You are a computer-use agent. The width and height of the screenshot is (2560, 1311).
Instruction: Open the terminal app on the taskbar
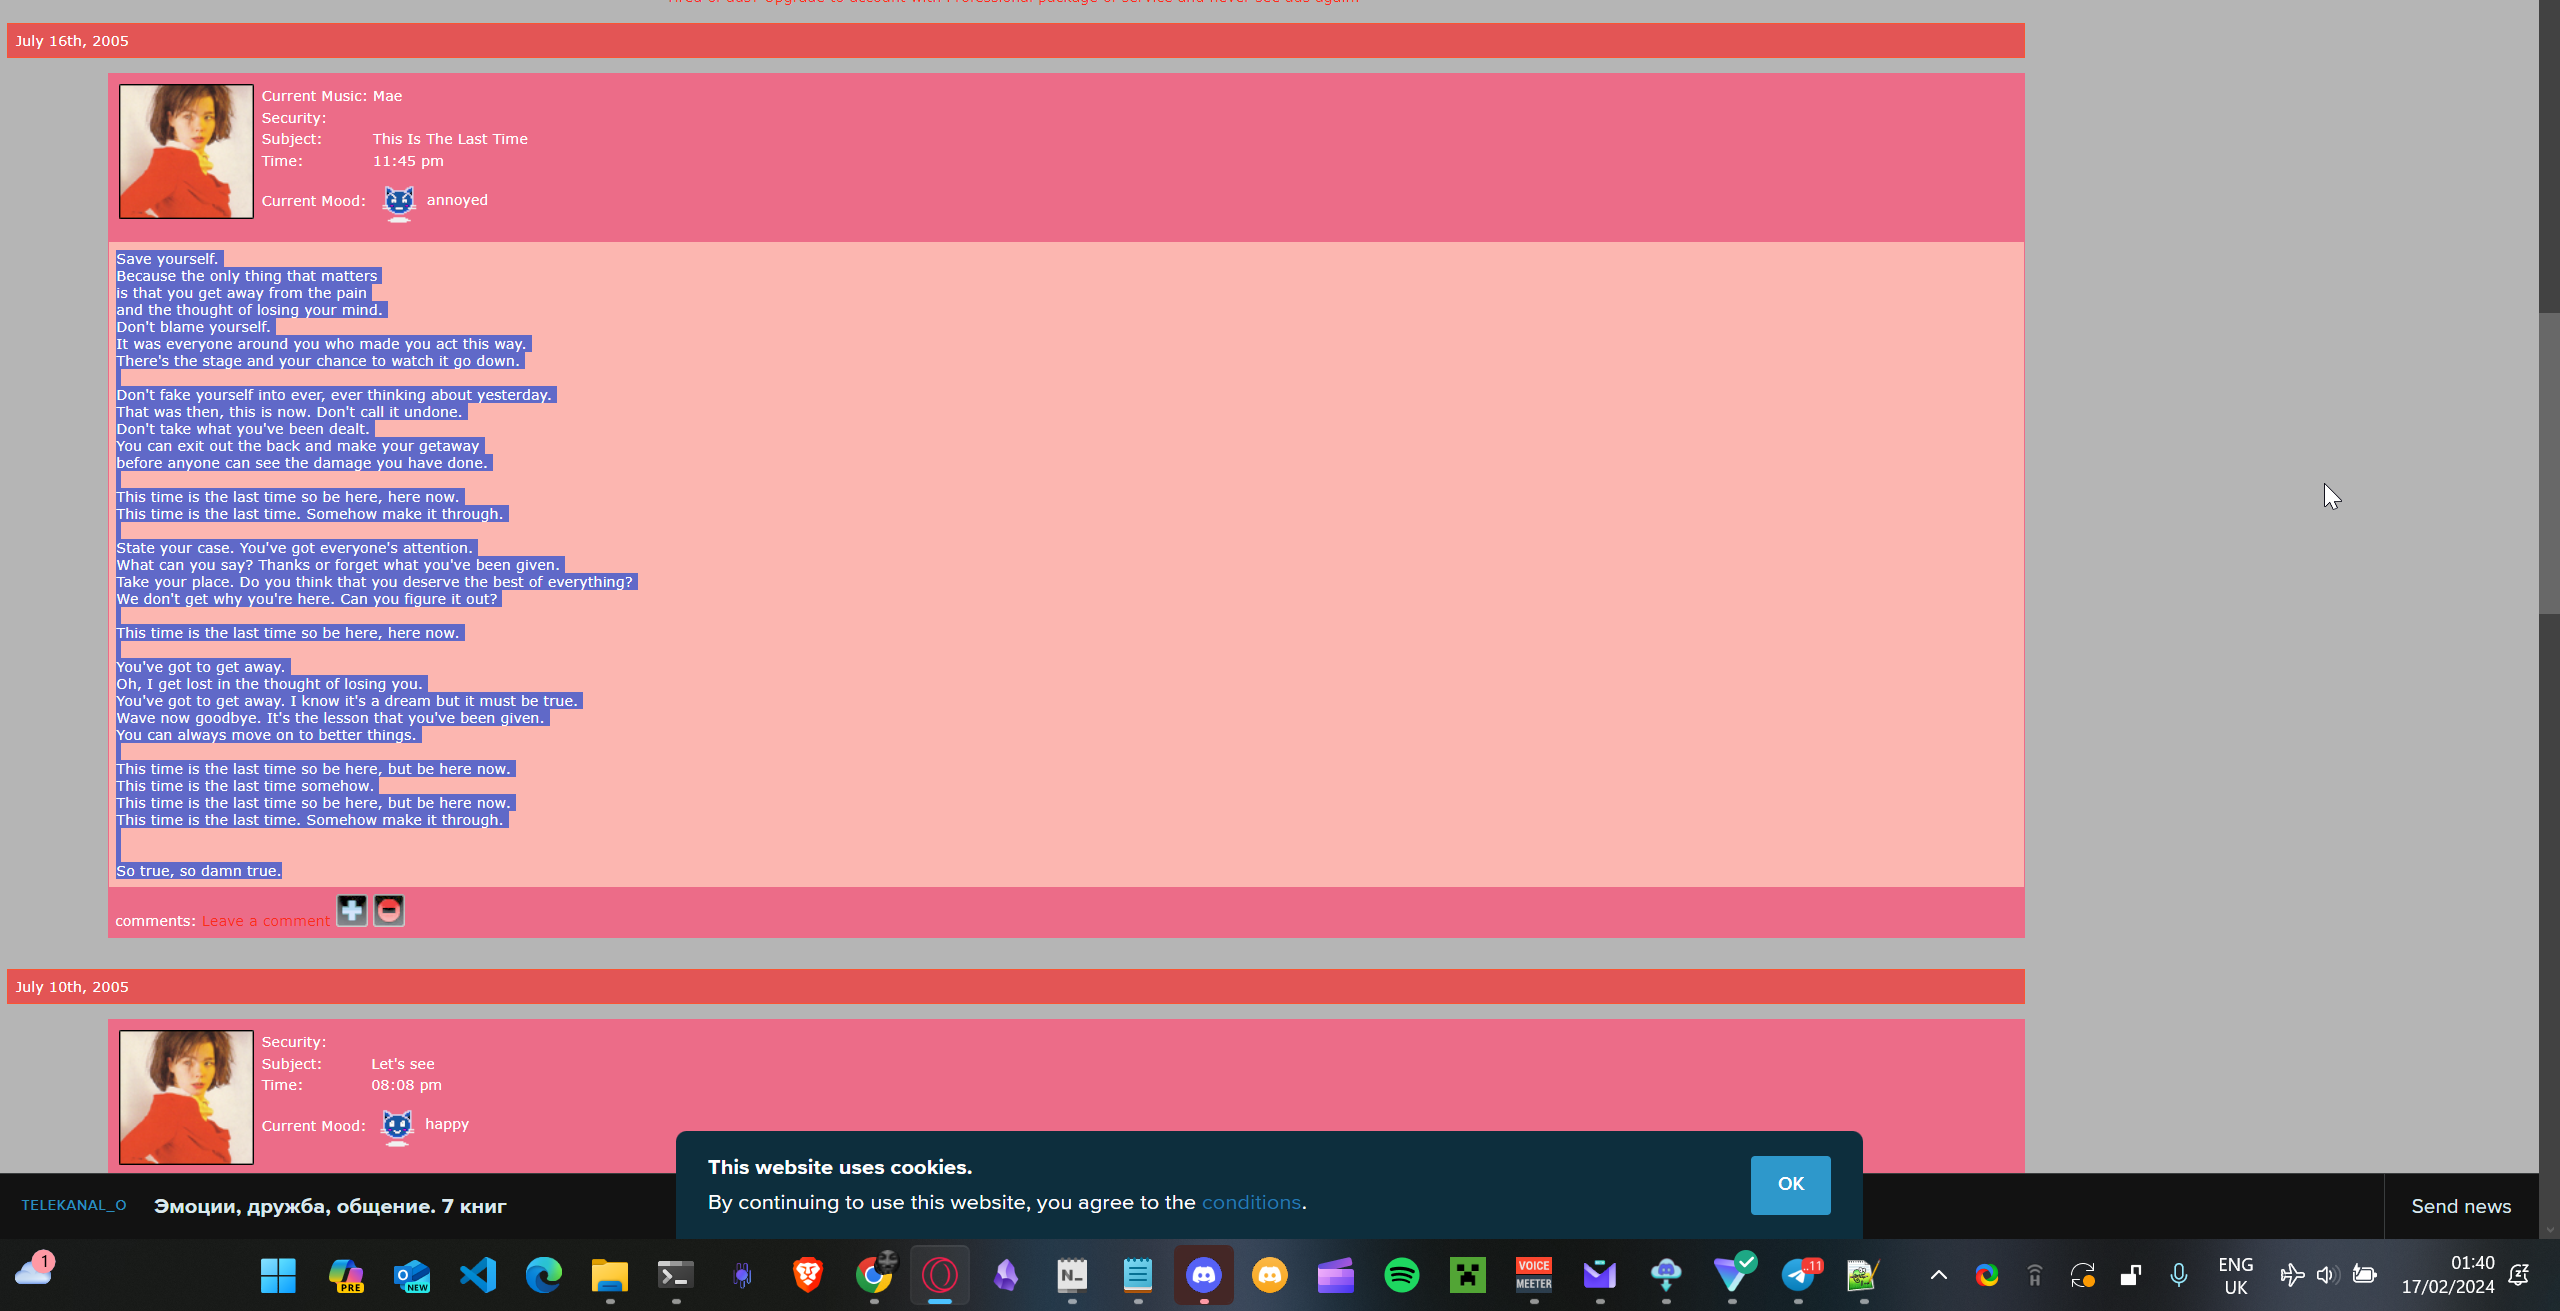click(676, 1275)
